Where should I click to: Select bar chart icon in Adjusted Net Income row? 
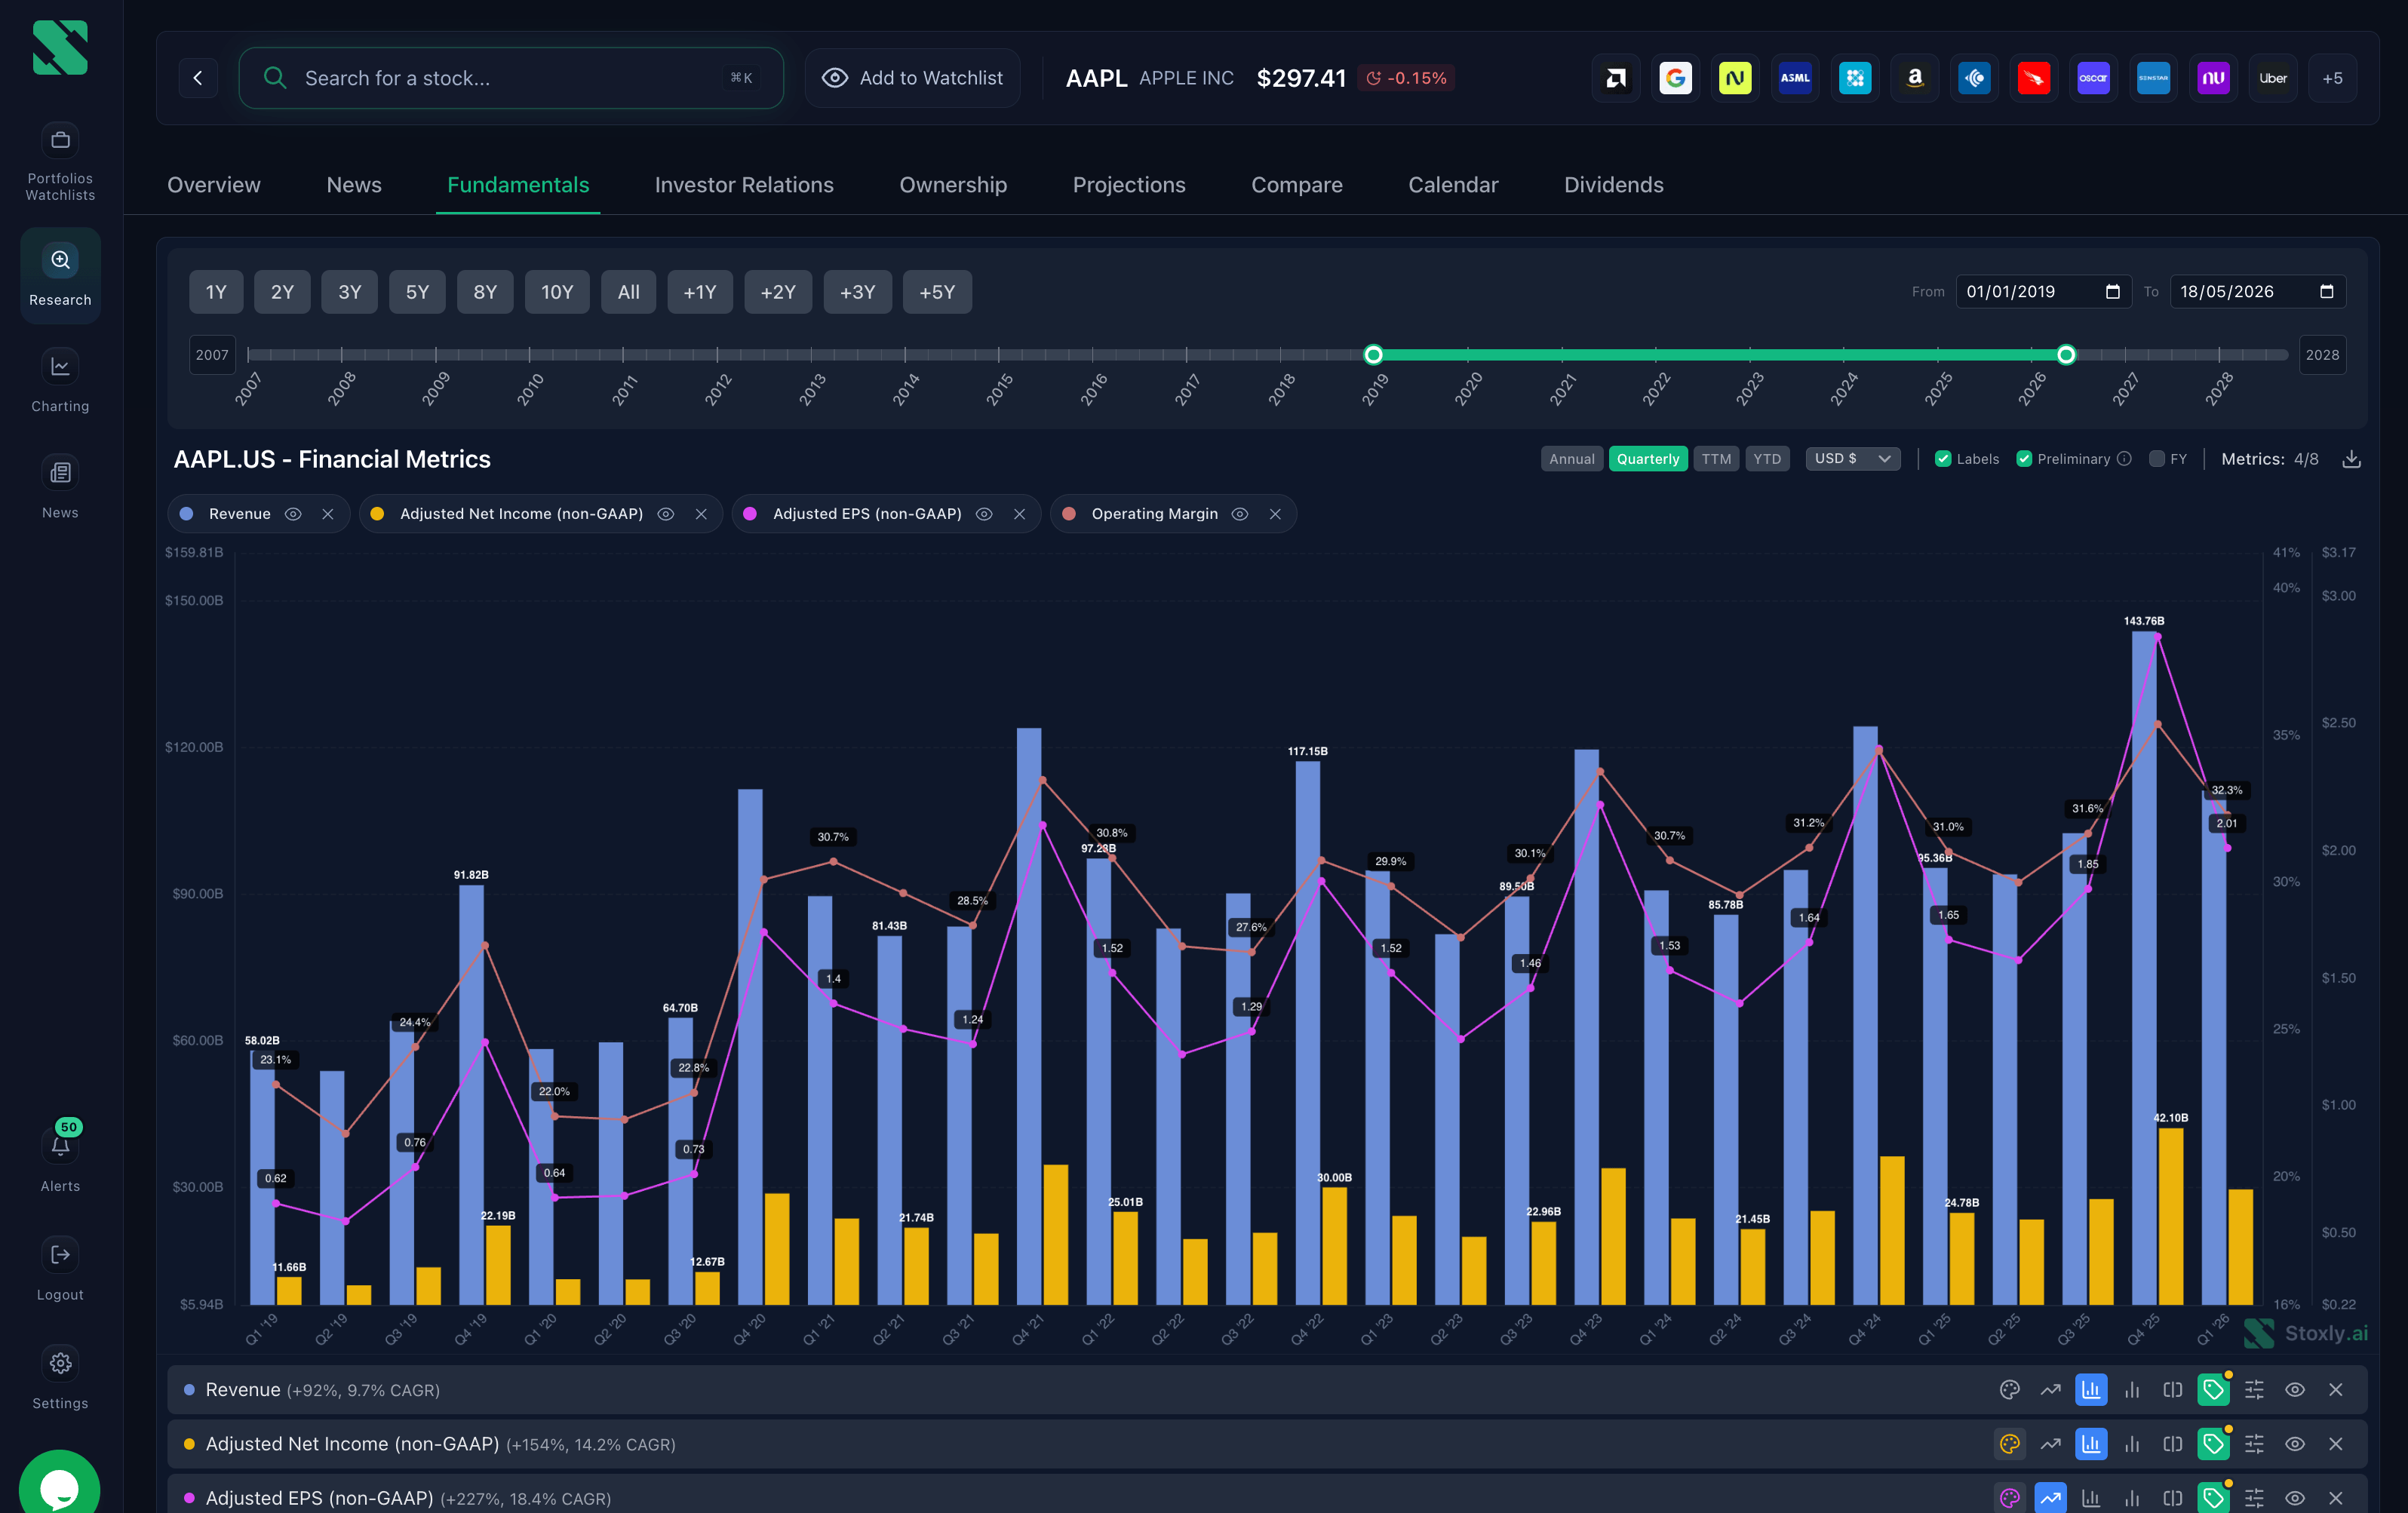(x=2091, y=1444)
